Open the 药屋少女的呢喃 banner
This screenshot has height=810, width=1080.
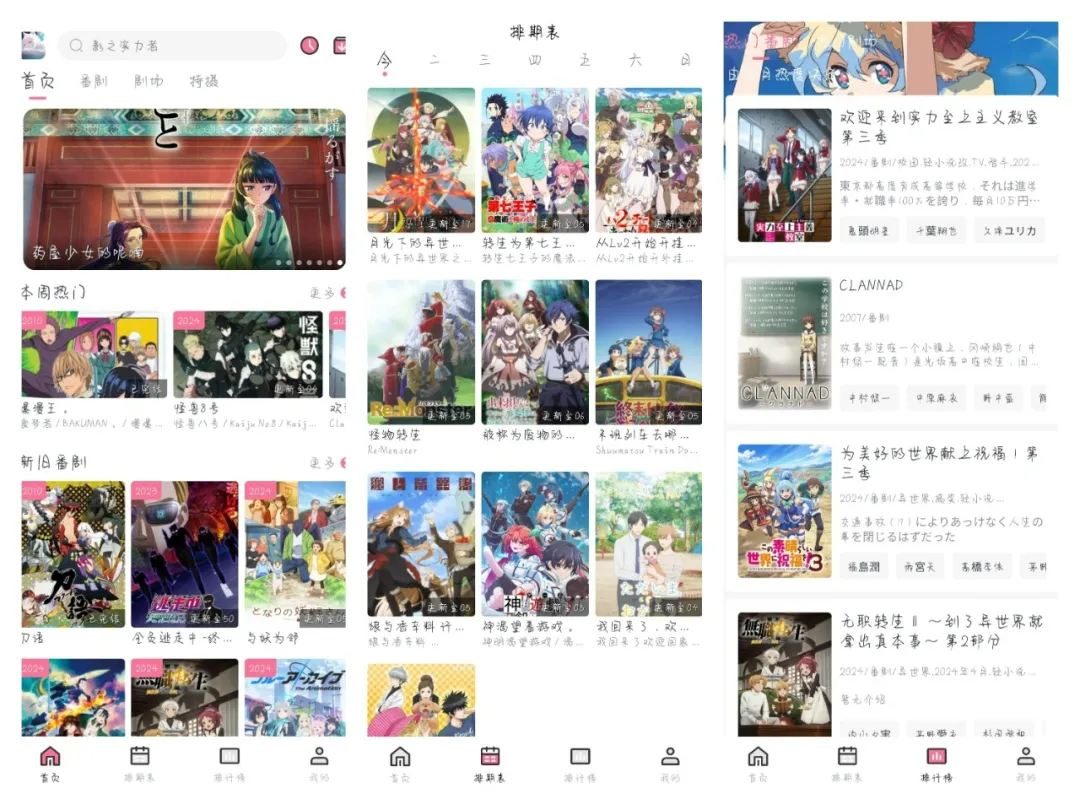(184, 189)
